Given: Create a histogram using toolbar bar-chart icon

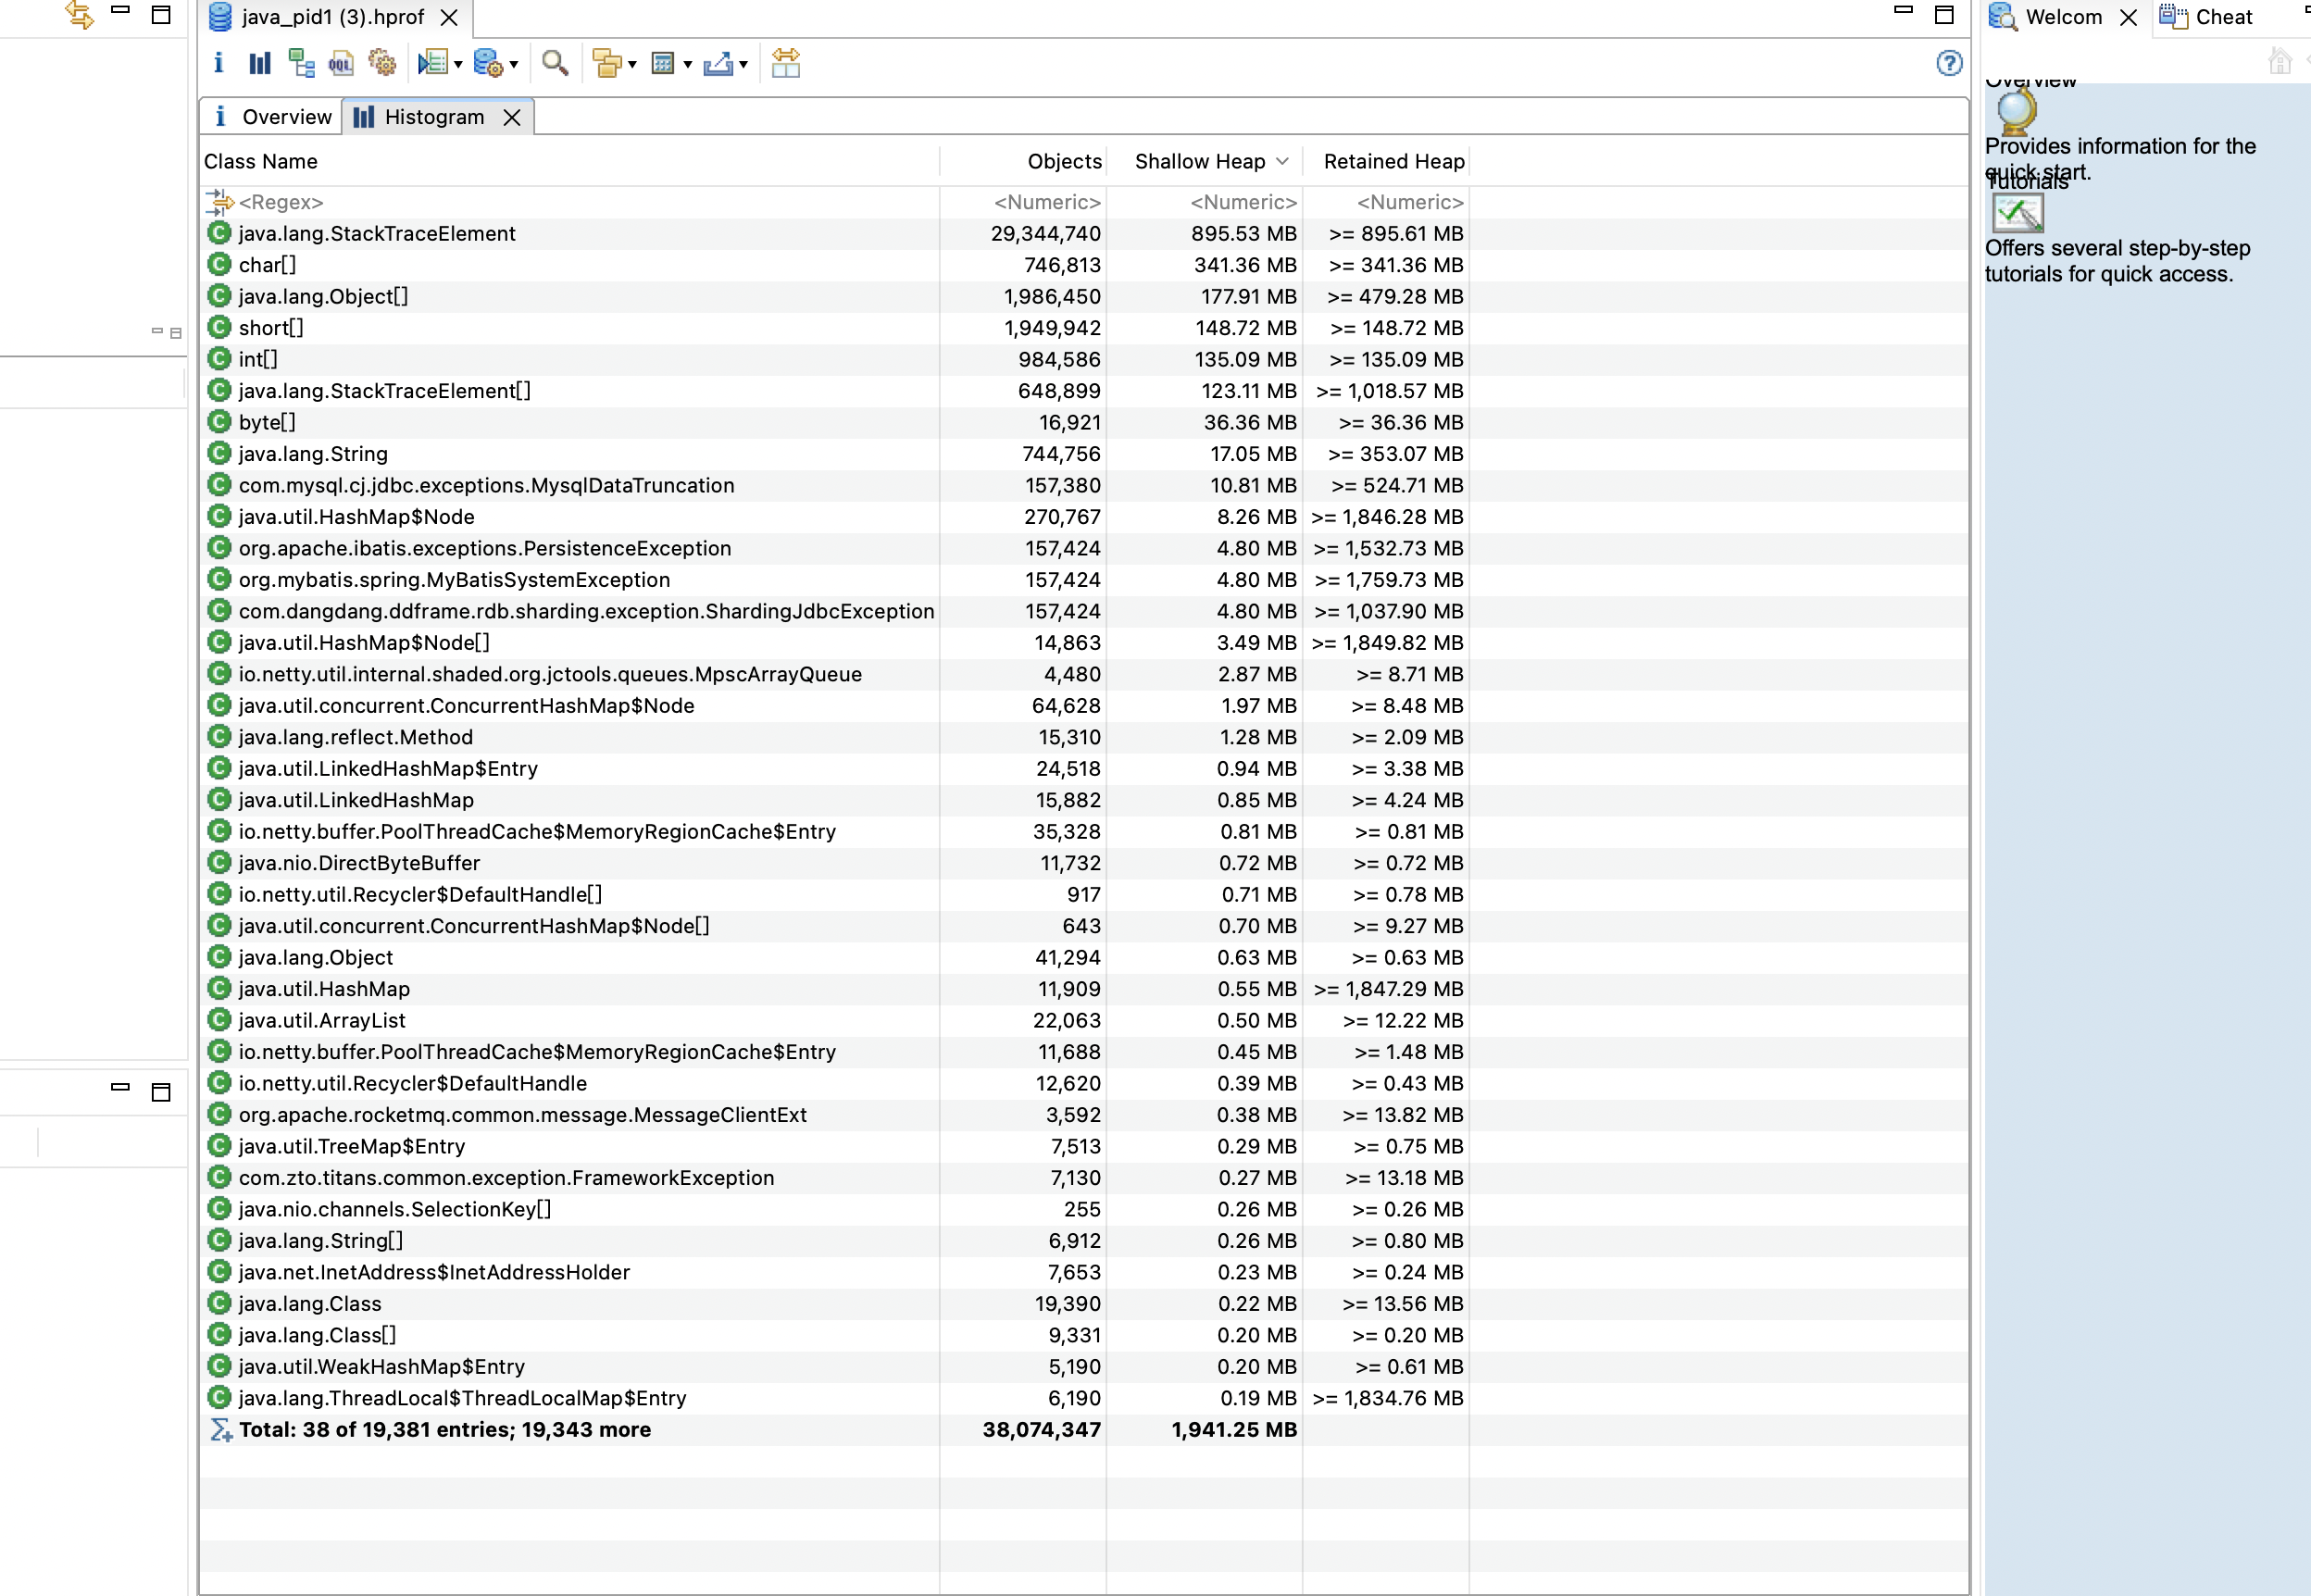Looking at the screenshot, I should pos(260,63).
